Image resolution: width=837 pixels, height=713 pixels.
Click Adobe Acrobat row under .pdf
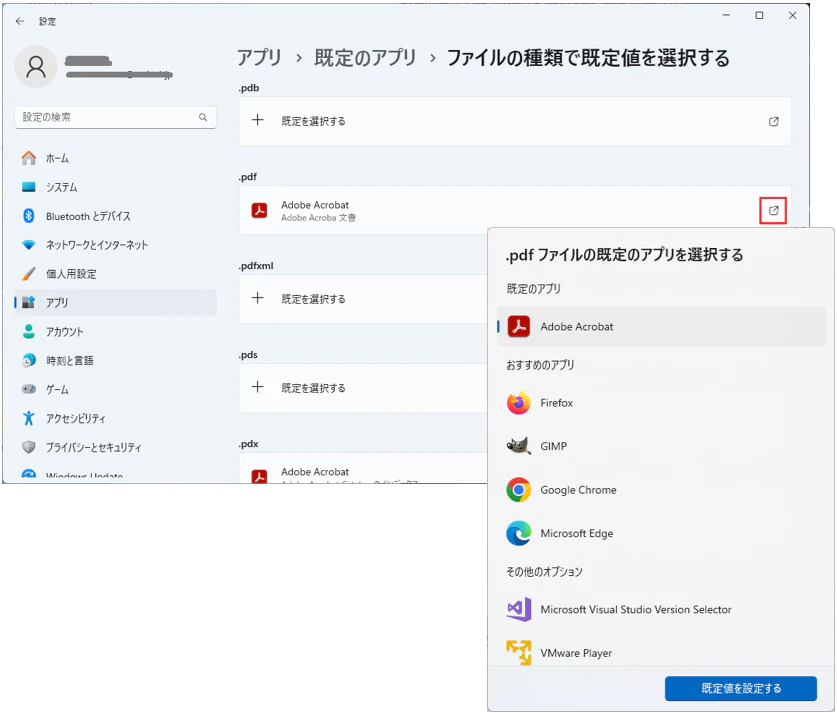point(515,210)
